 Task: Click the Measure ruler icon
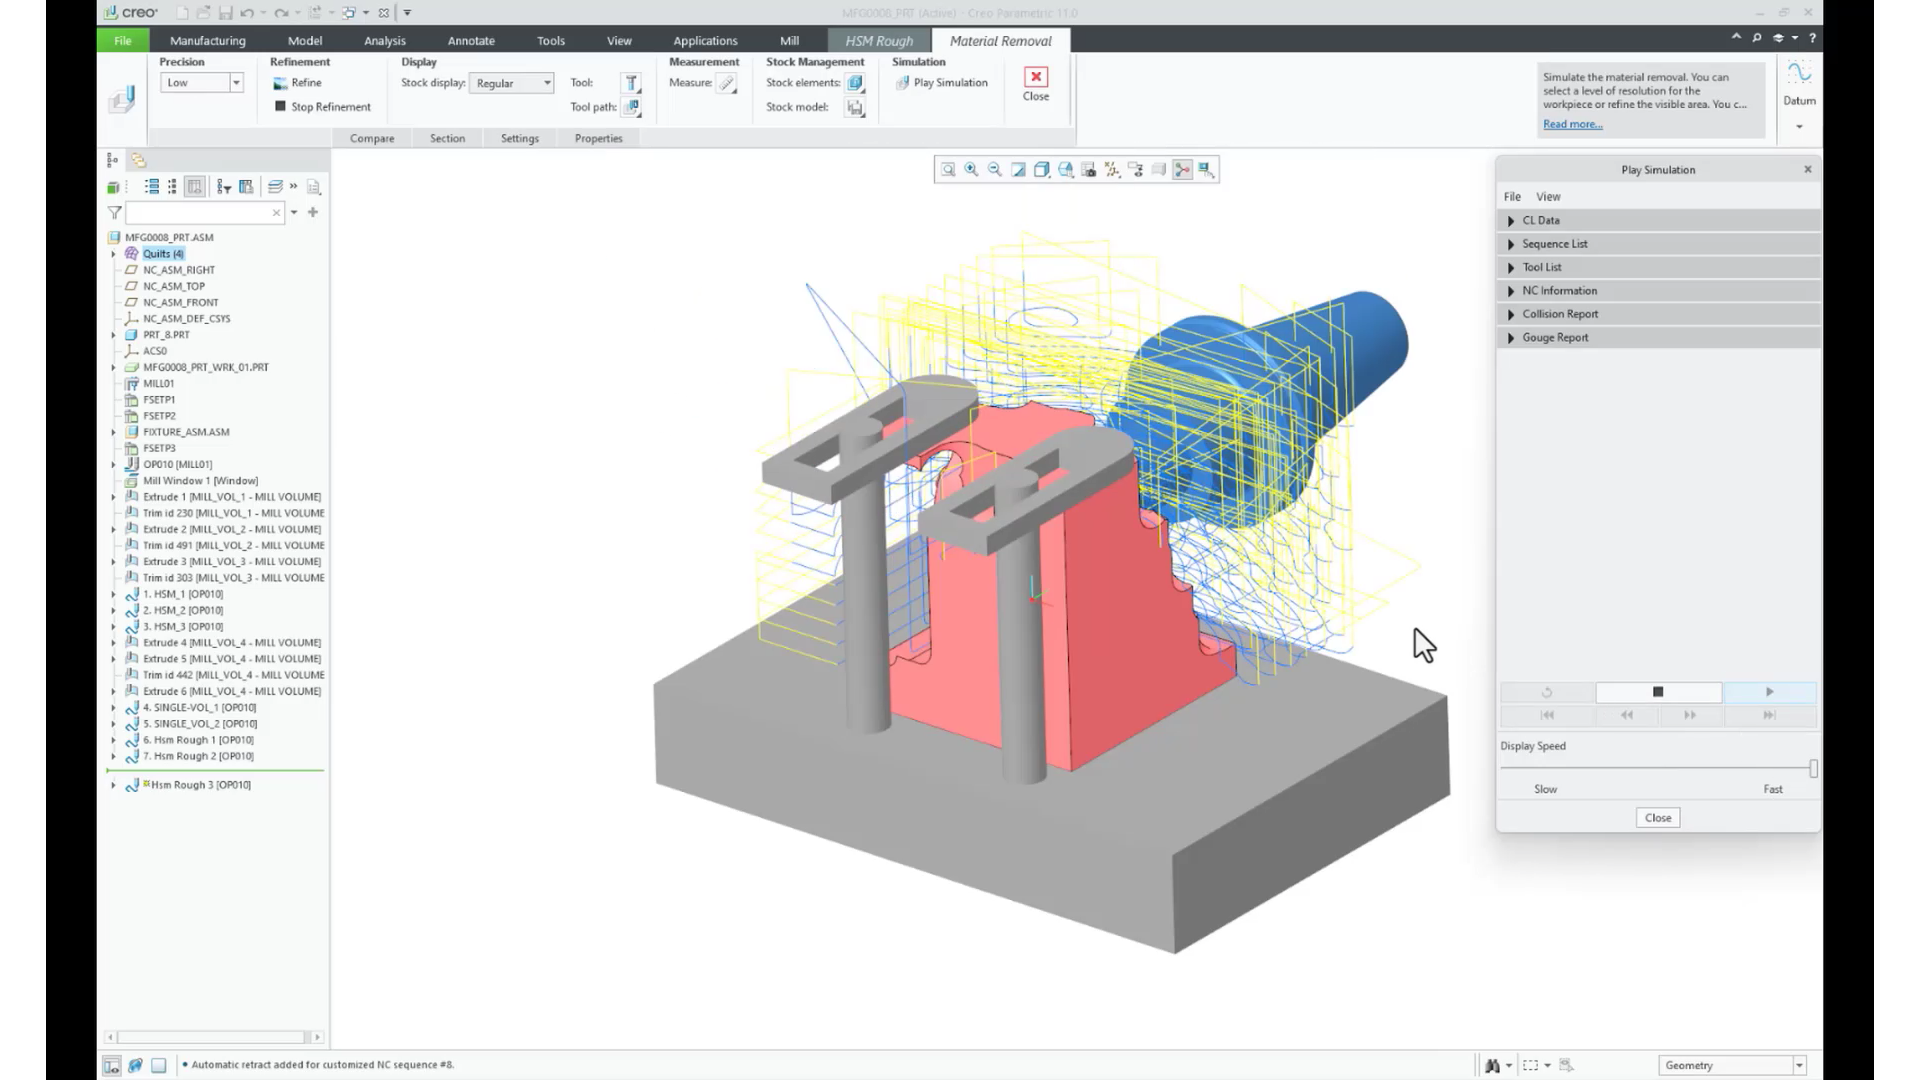point(727,83)
